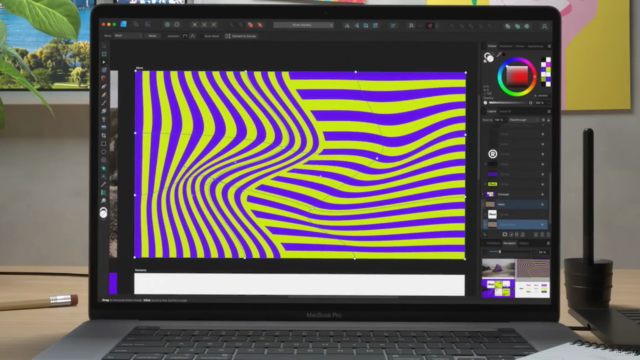Switch to the History tab
640x360 pixels.
pyautogui.click(x=524, y=243)
